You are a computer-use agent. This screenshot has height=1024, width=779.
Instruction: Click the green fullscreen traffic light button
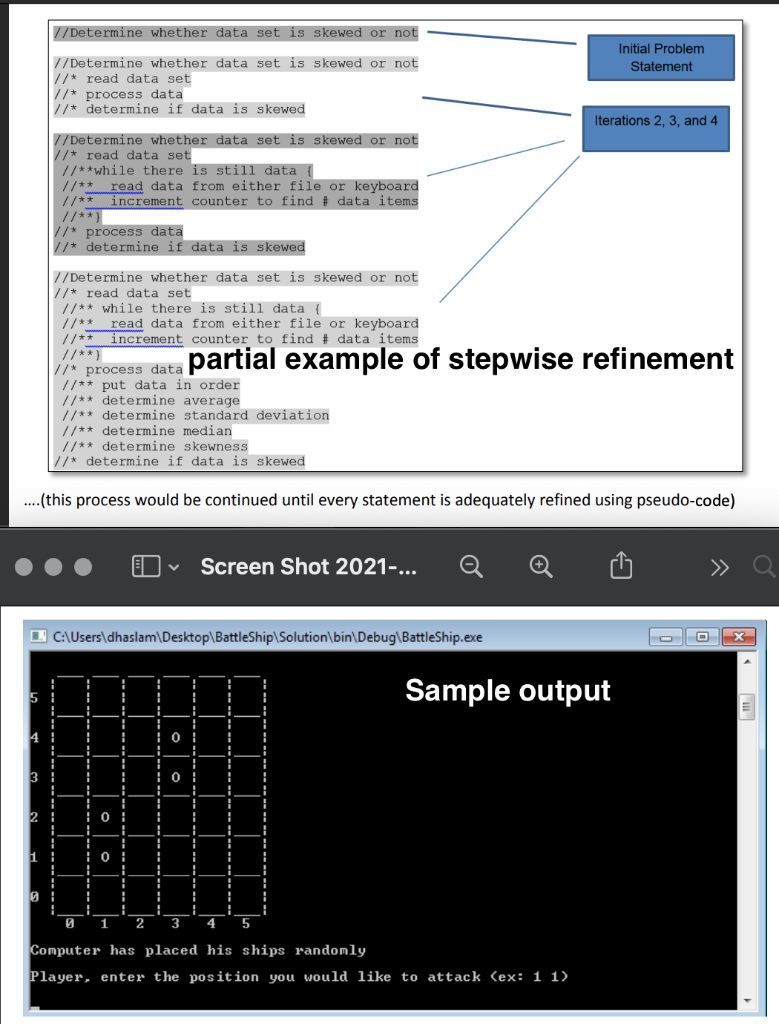click(x=83, y=567)
